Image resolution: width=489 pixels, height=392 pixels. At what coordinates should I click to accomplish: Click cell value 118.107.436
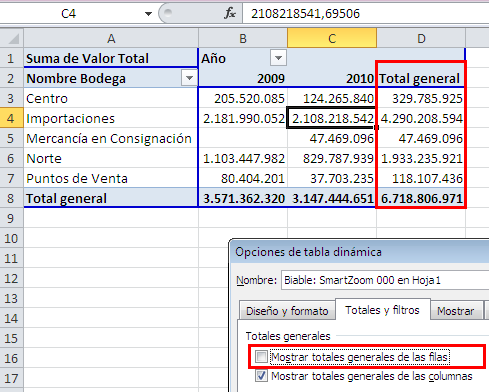421,178
